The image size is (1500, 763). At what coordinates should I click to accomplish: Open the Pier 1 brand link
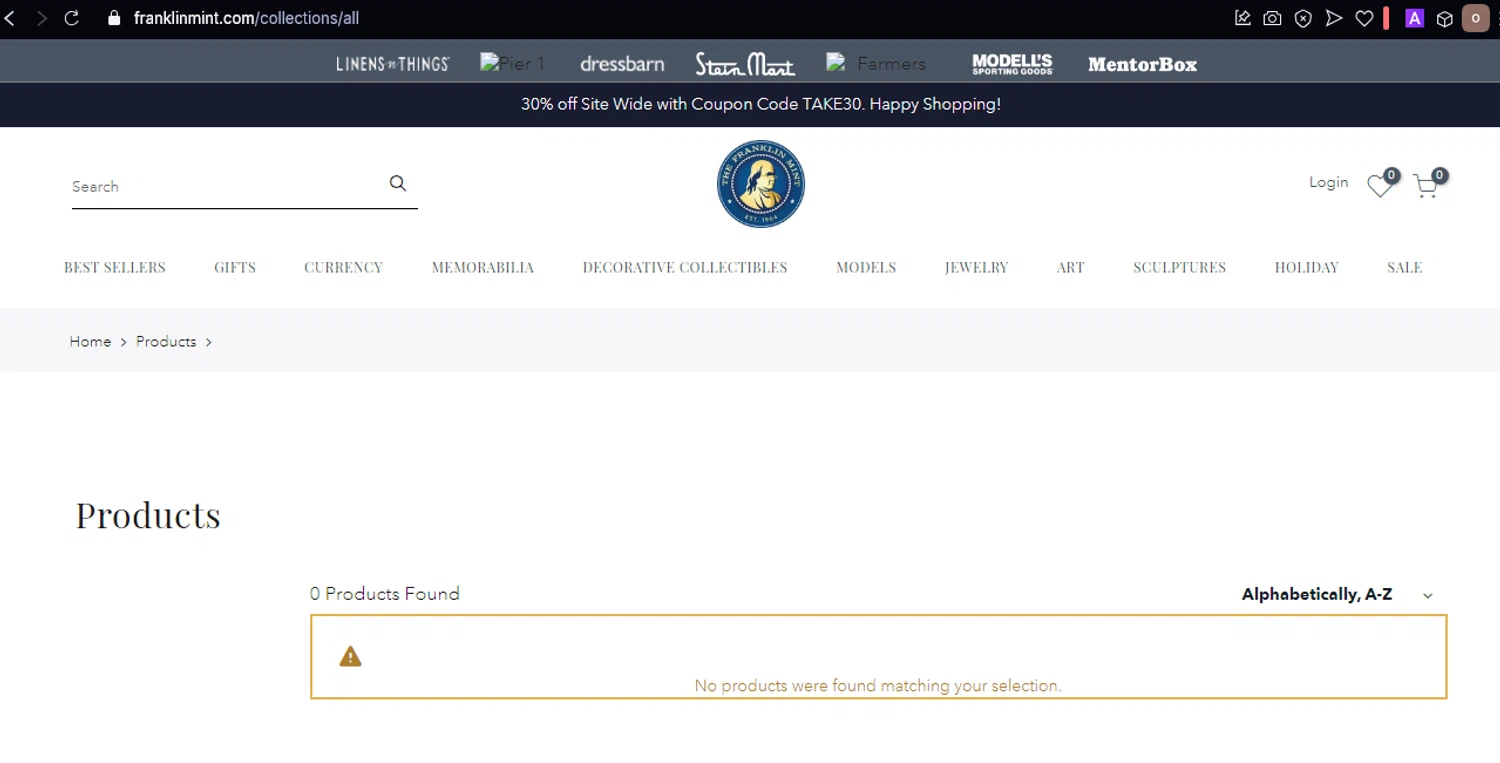click(513, 64)
